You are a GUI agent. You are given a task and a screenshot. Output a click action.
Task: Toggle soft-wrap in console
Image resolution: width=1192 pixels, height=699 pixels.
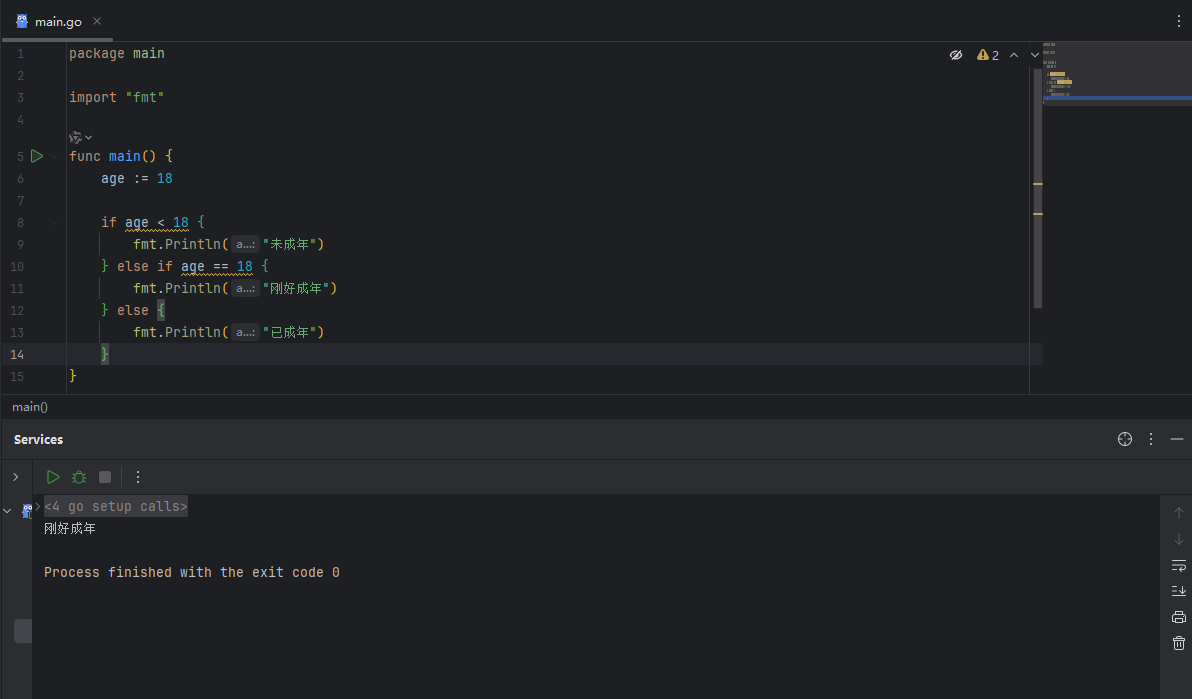pos(1178,565)
